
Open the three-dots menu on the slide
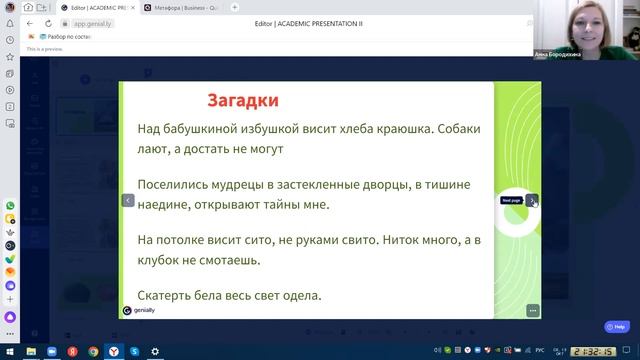tap(533, 311)
